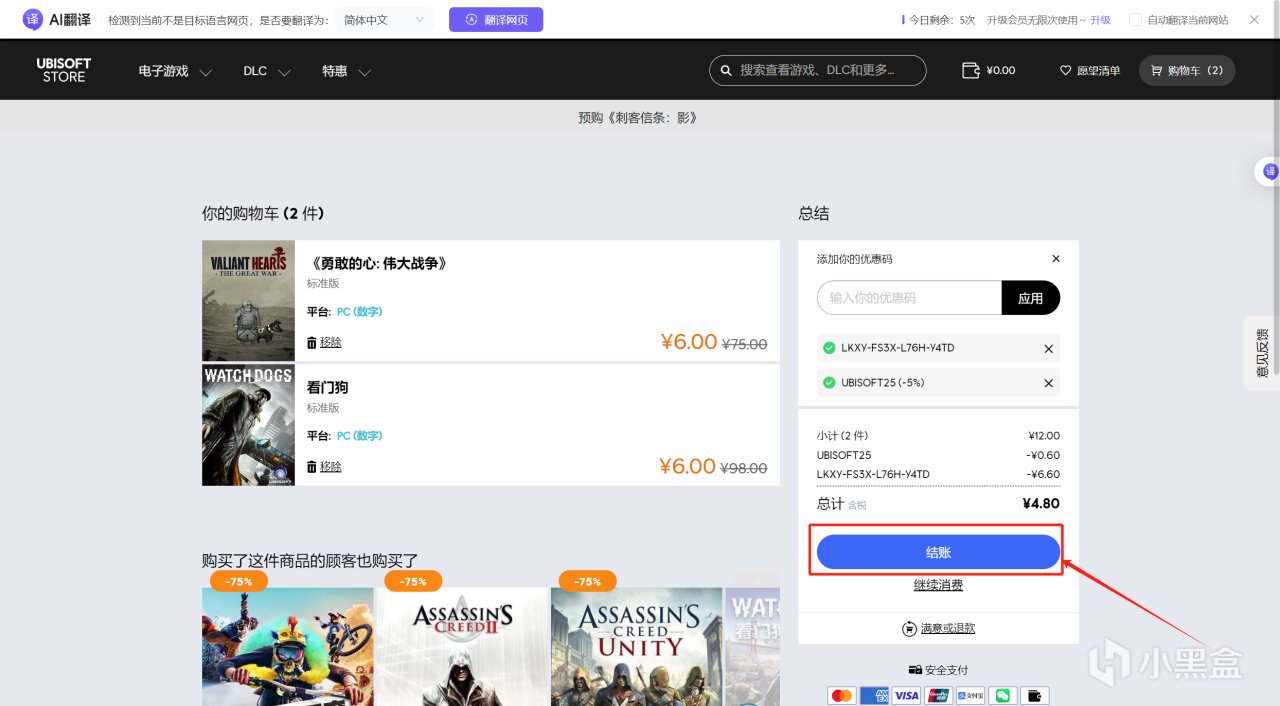Click the store search field
Image resolution: width=1280 pixels, height=706 pixels.
(818, 70)
